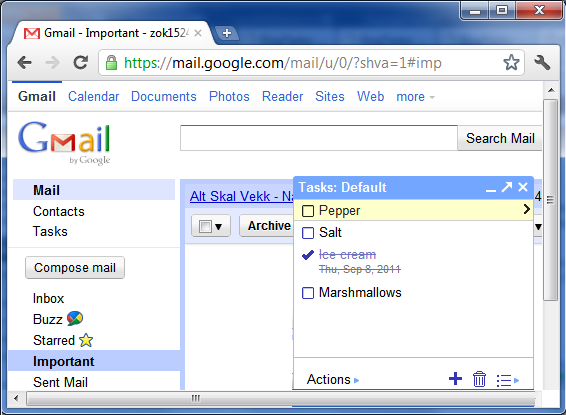Go back with browser back arrow
This screenshot has height=415, width=566.
[x=25, y=62]
